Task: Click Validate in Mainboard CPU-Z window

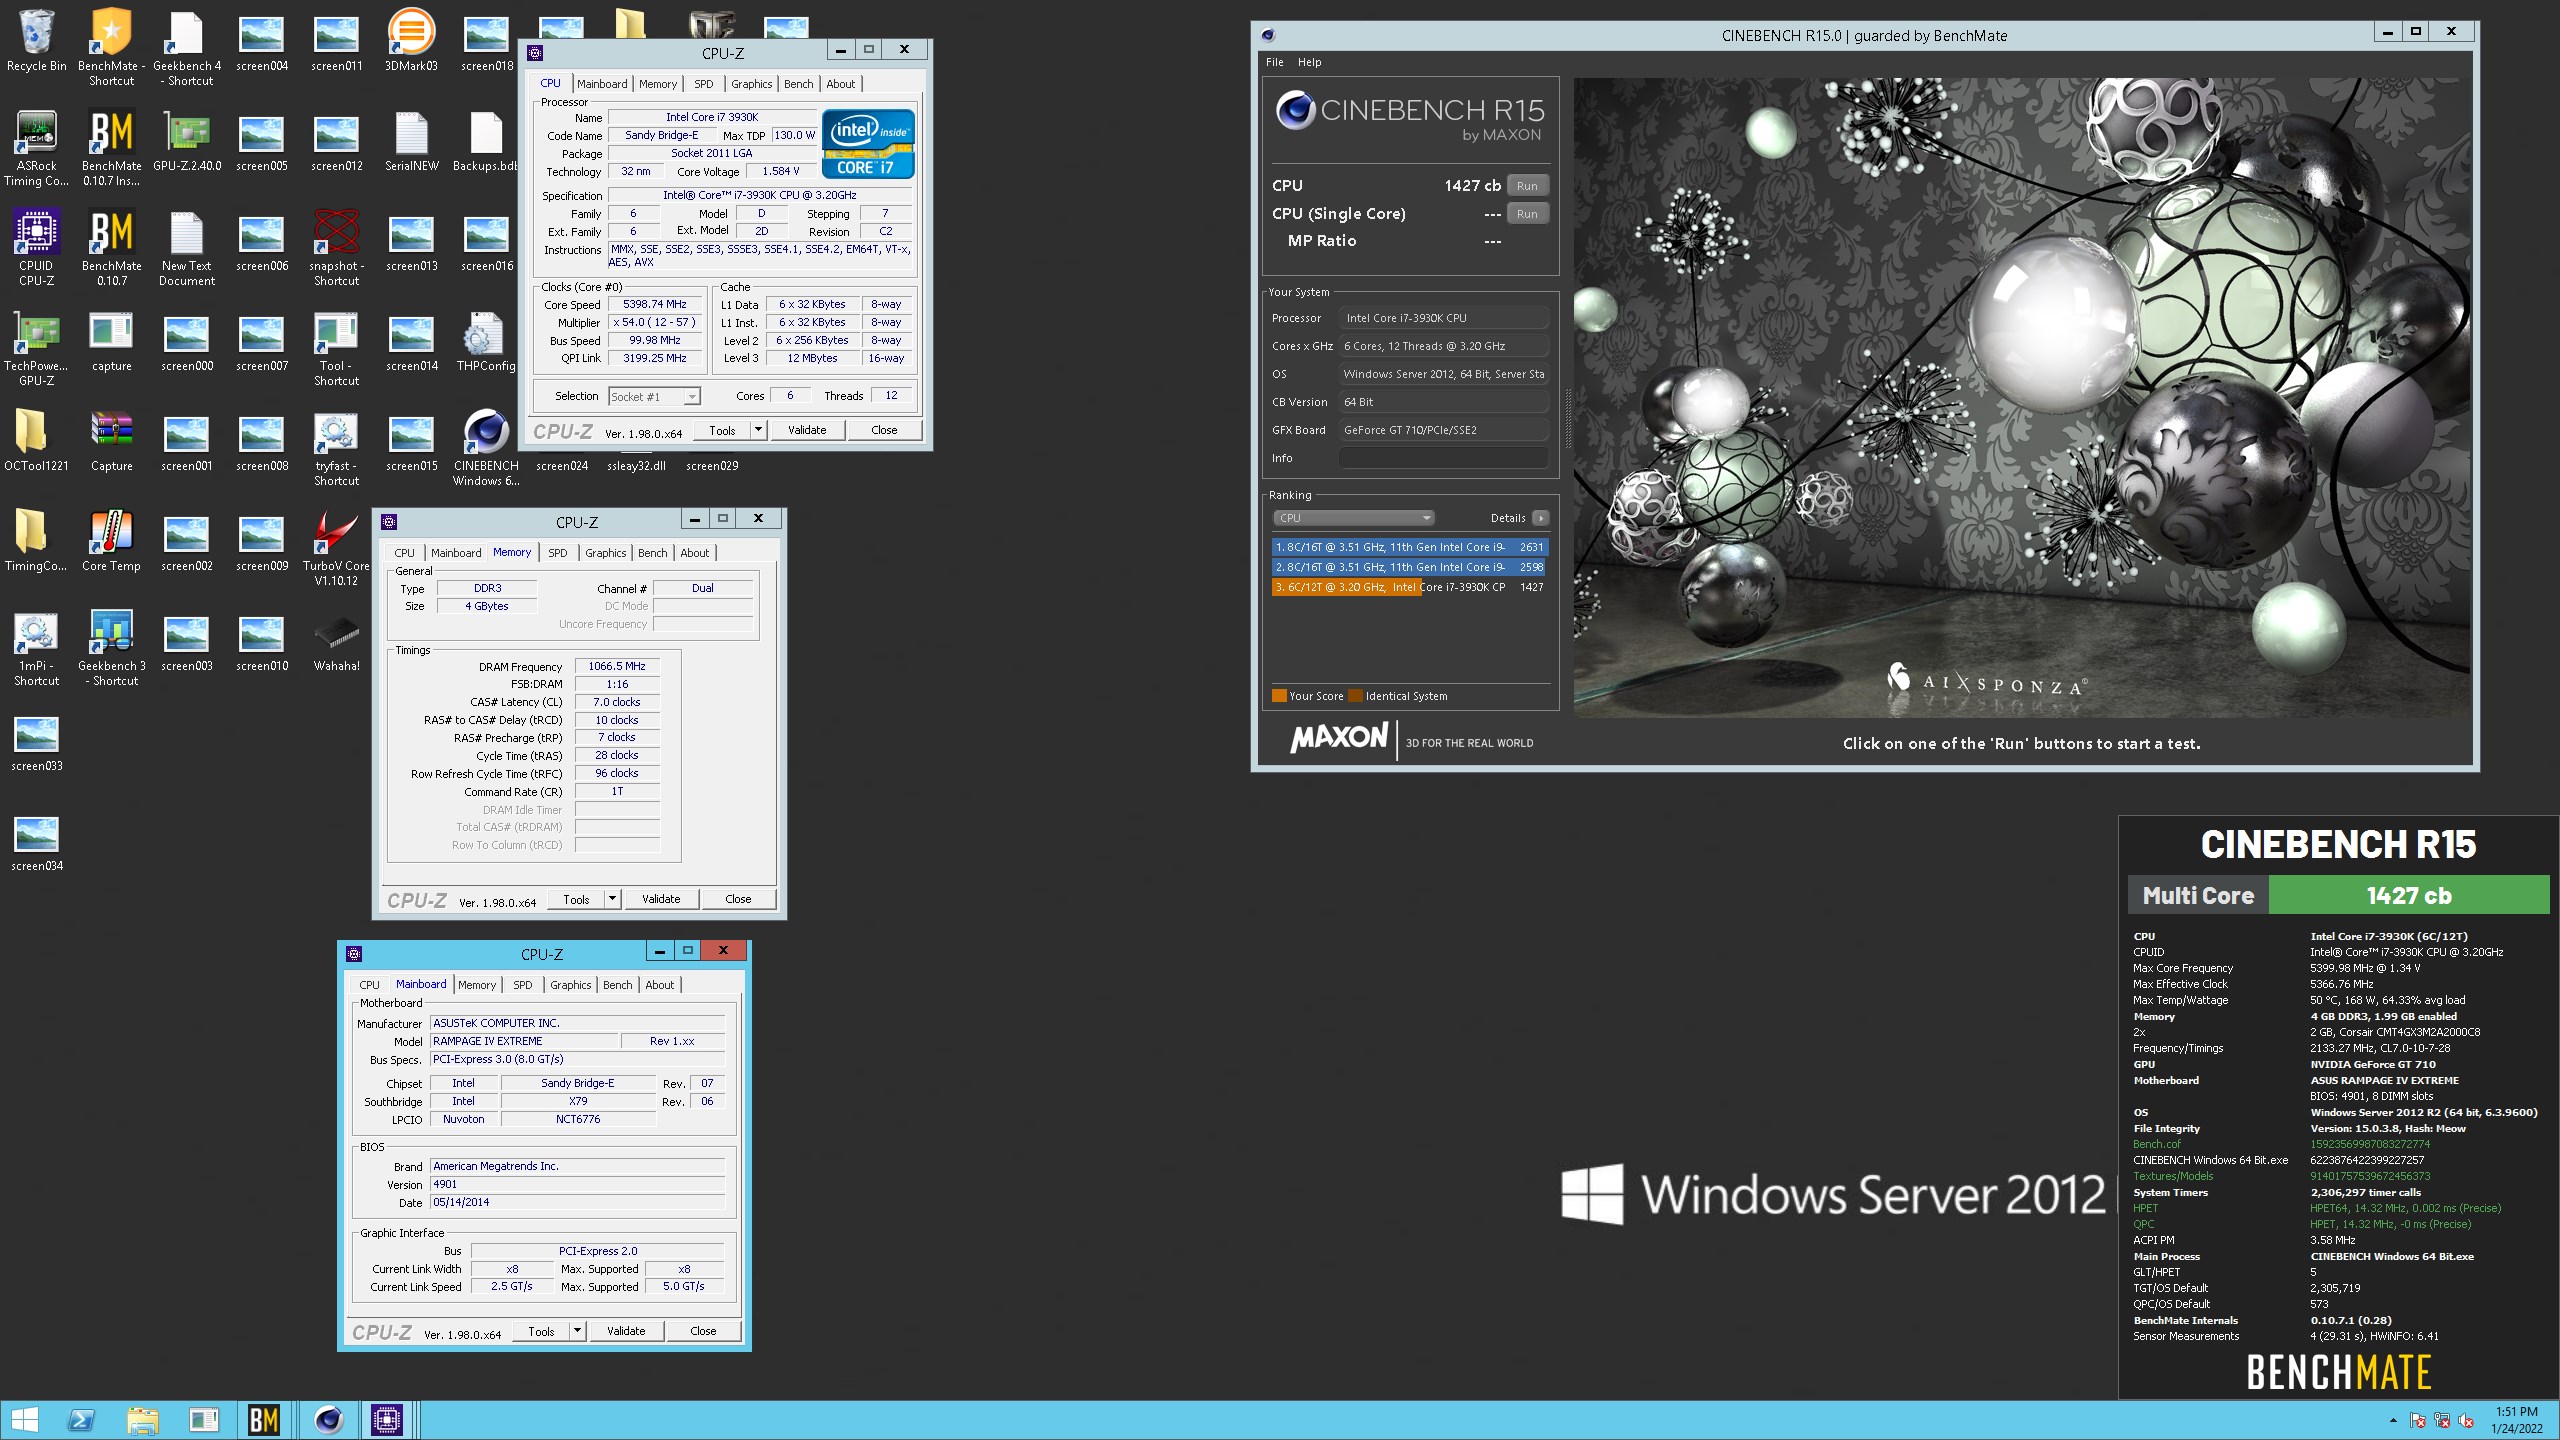Action: pyautogui.click(x=626, y=1331)
